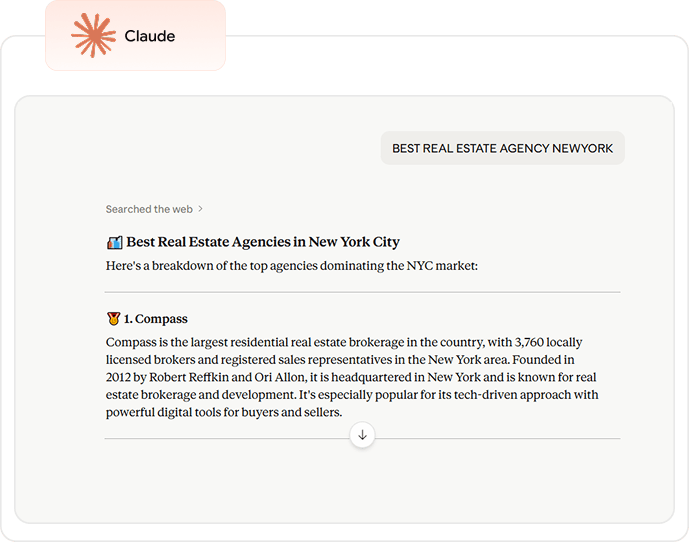
Task: Select the 1. Compass section title
Action: (155, 319)
